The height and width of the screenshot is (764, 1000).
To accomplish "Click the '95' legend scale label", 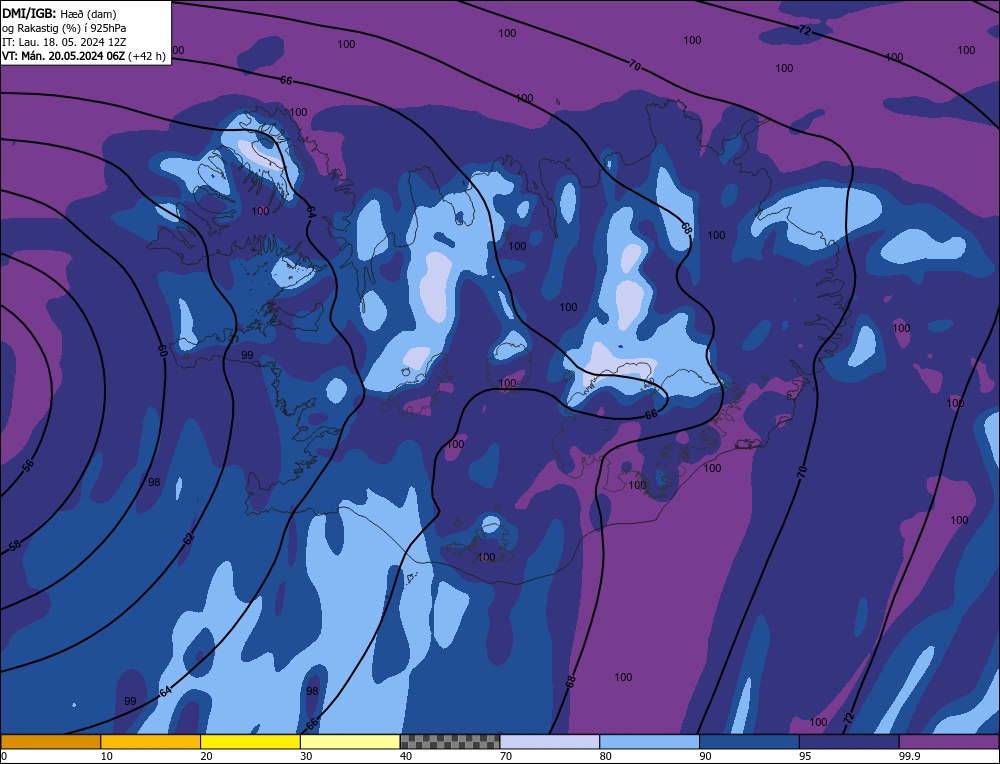I will pyautogui.click(x=805, y=756).
